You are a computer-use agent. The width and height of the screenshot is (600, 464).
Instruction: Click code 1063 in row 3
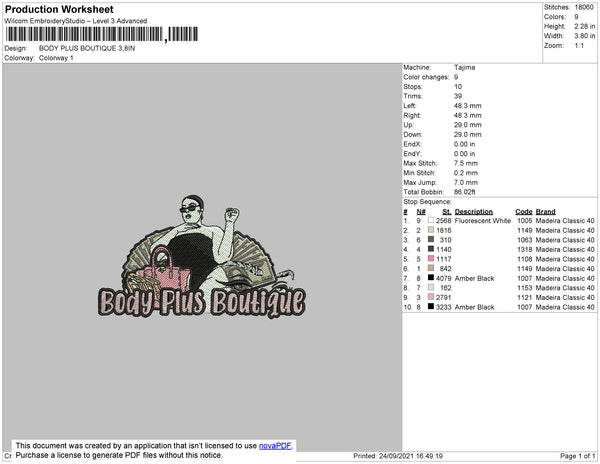coord(525,240)
